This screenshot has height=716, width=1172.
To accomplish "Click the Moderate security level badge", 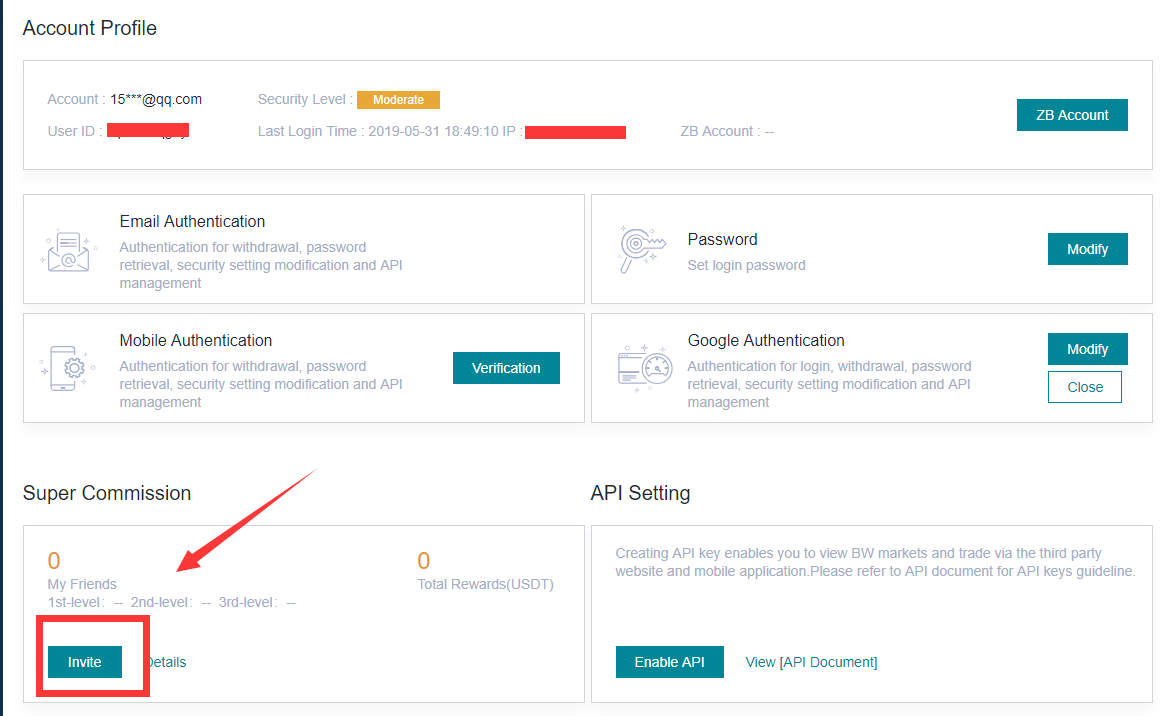I will (x=398, y=100).
